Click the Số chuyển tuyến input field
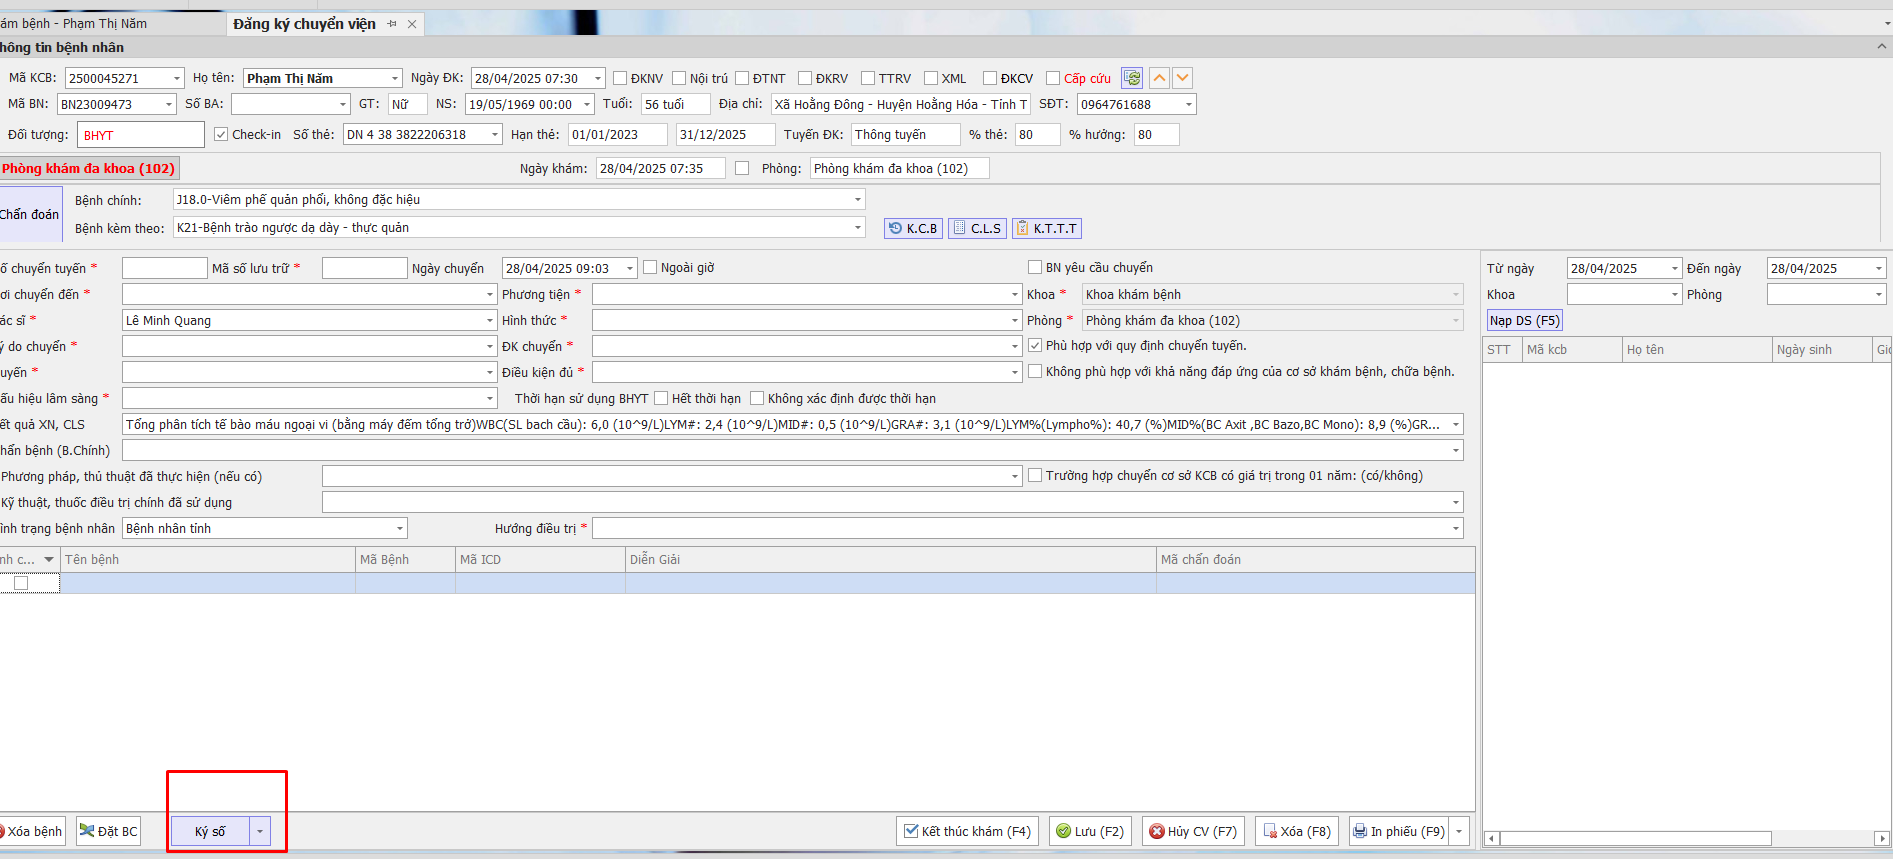This screenshot has height=859, width=1893. [164, 268]
